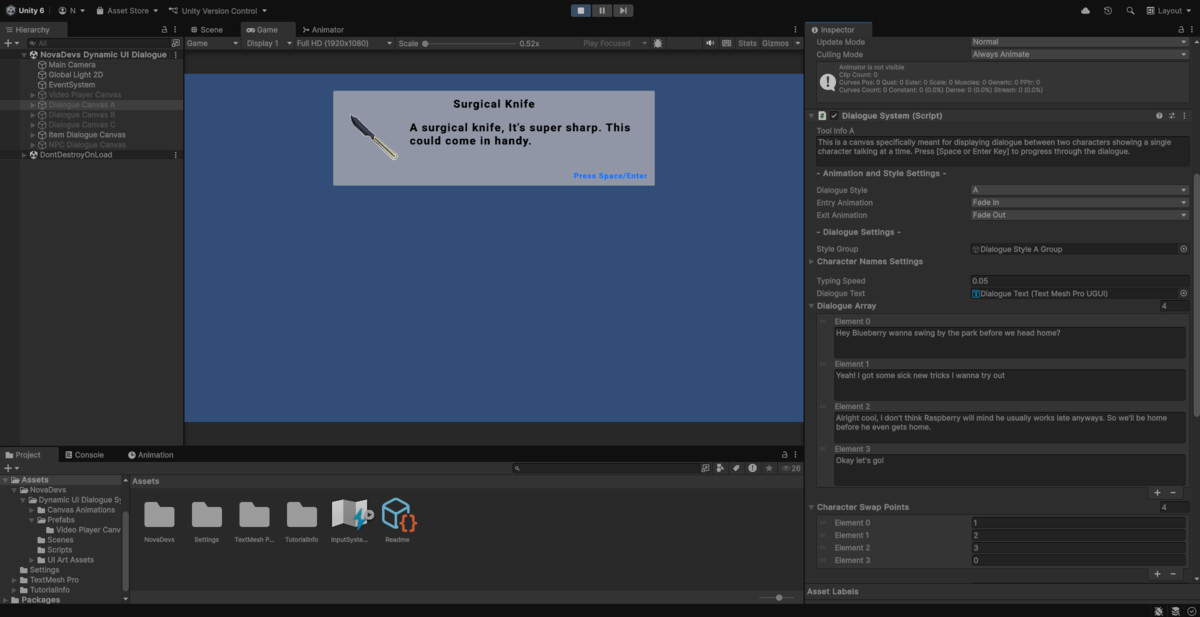Click the Play button to stop play mode
Screen dimensions: 1200x617
pos(580,10)
